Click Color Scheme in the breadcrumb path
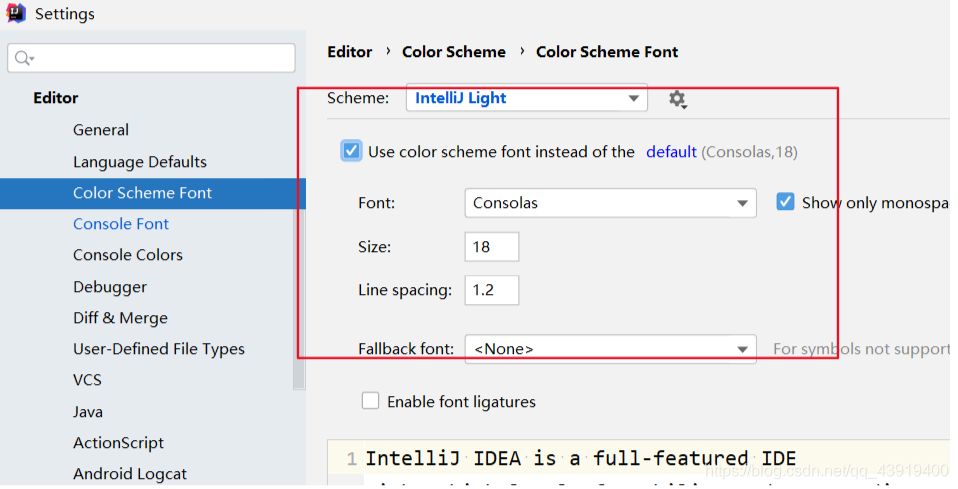The height and width of the screenshot is (489, 958). tap(454, 52)
